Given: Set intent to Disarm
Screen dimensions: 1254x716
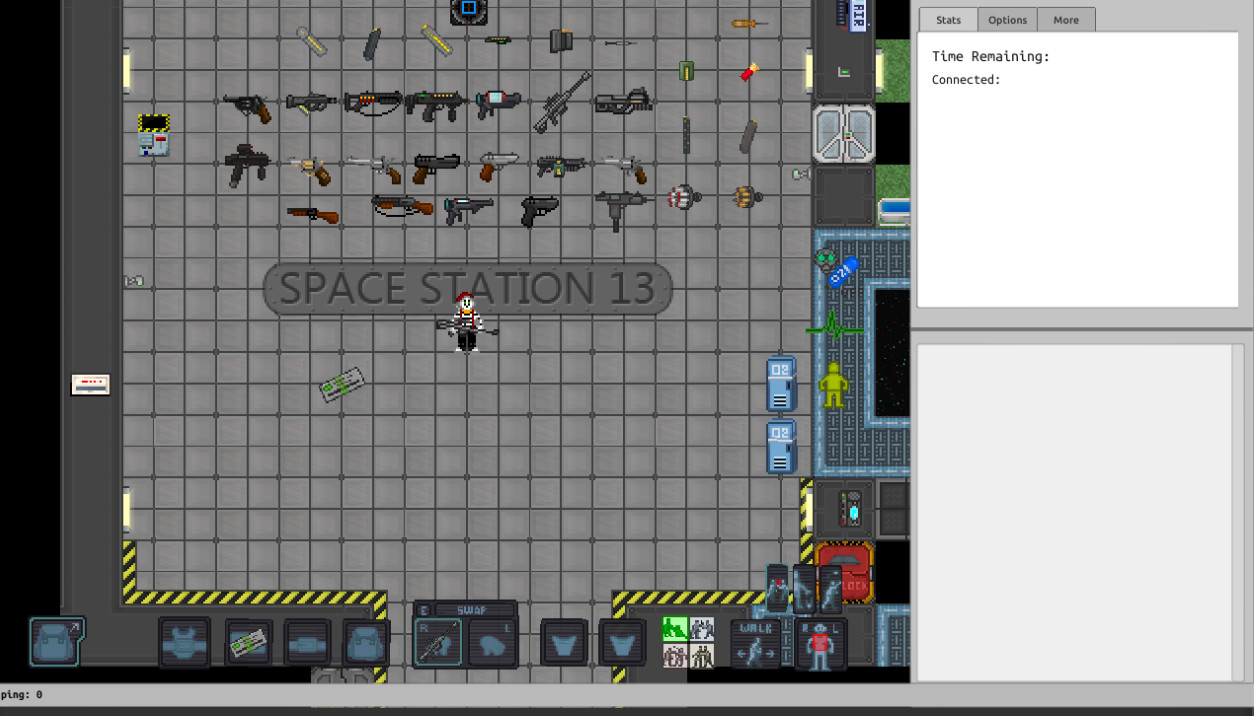Looking at the screenshot, I should pyautogui.click(x=701, y=628).
